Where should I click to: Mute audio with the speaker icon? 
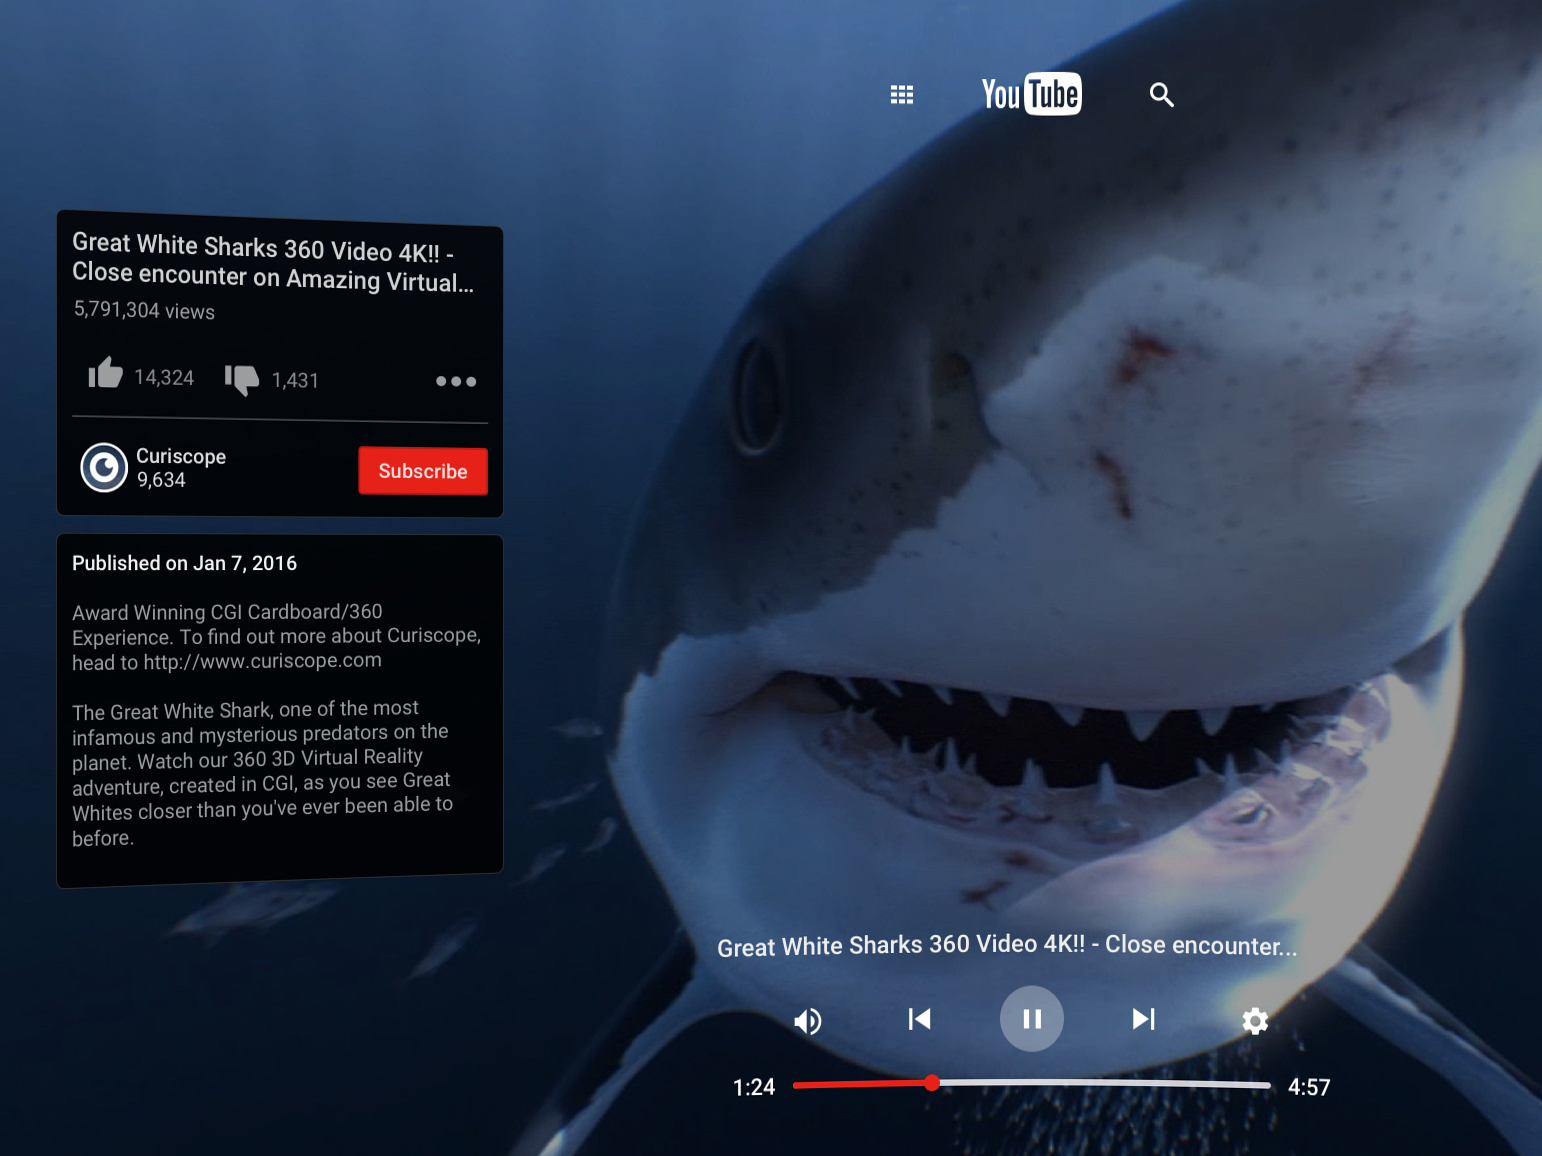(808, 1021)
